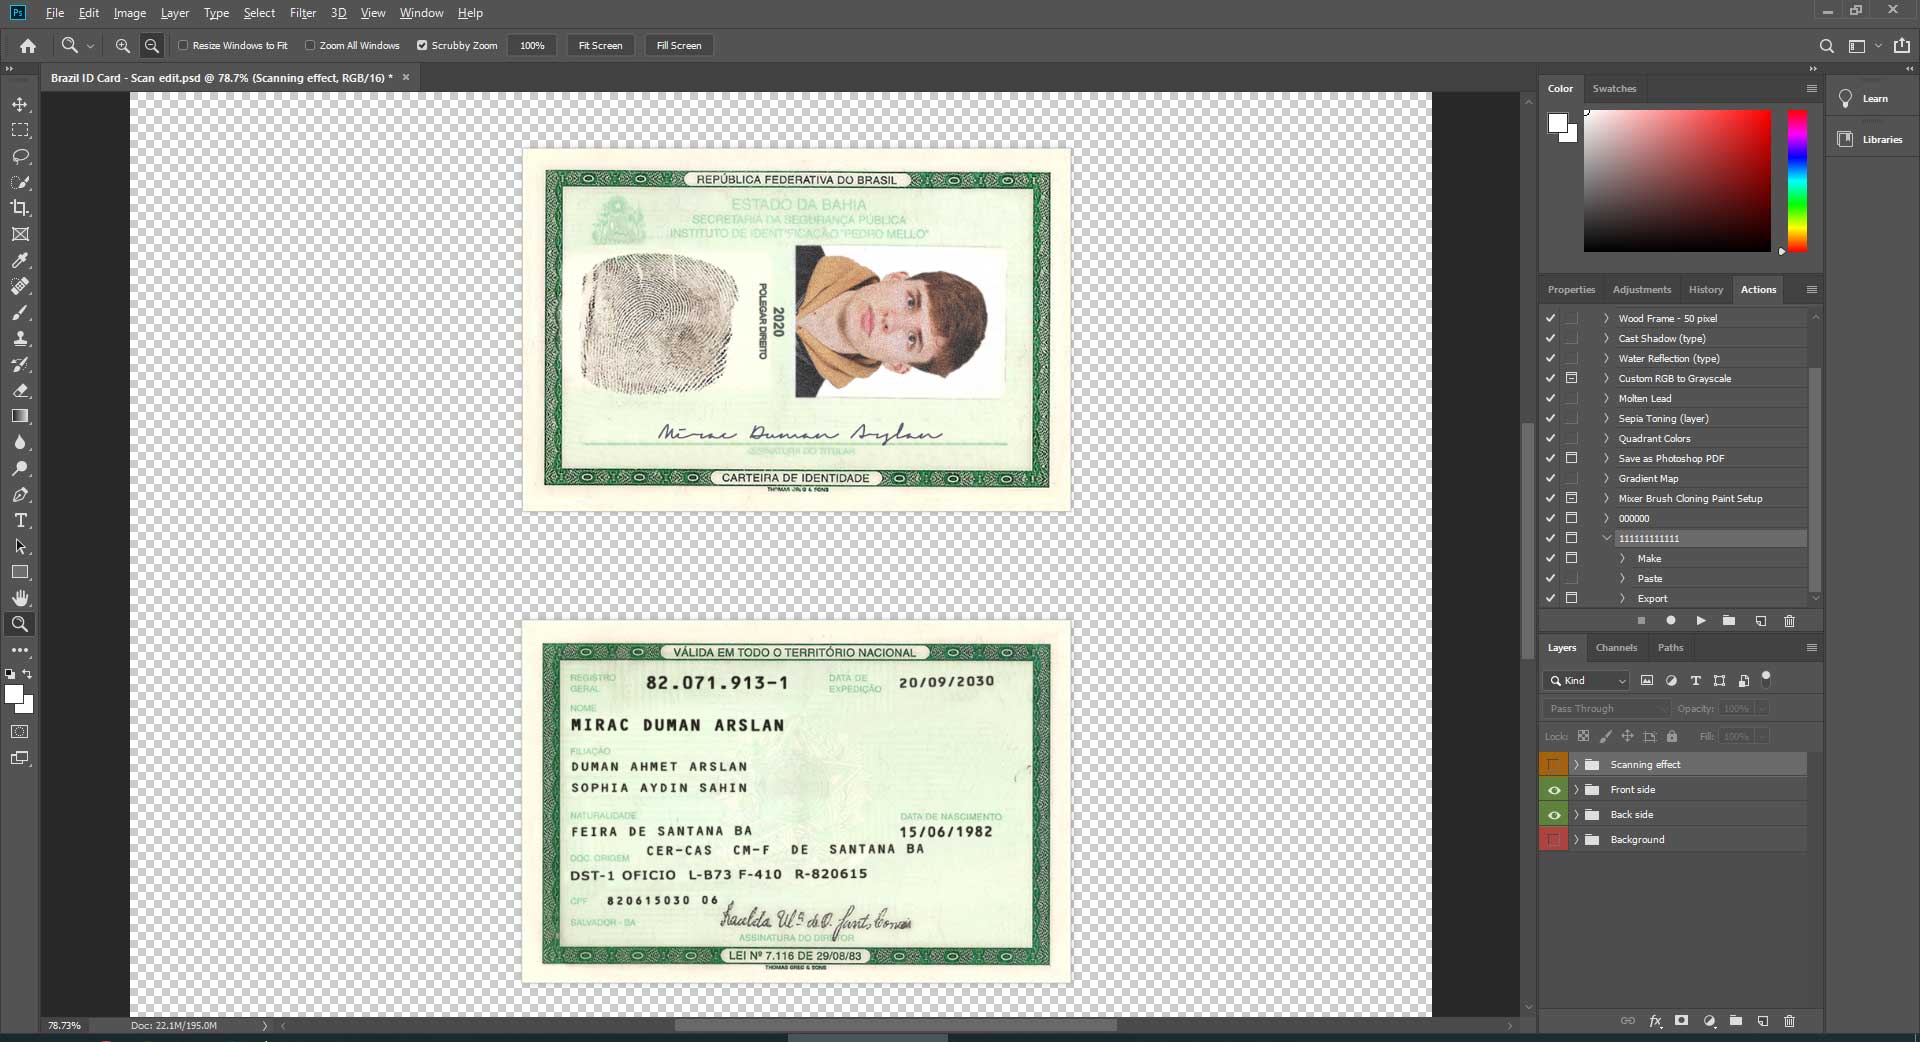Delete layer using trash icon
The height and width of the screenshot is (1042, 1920).
click(x=1789, y=1022)
